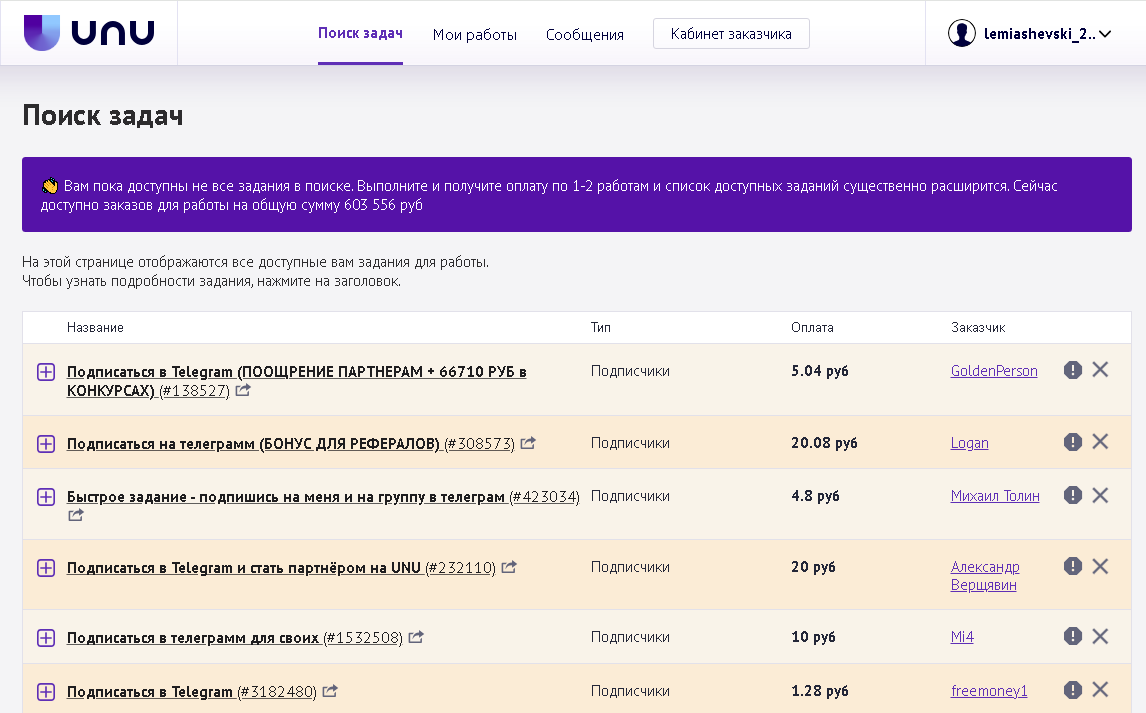This screenshot has width=1146, height=713.
Task: Open task Подписаться на телеграмм (БОНУС ДЛЯ РЕФЕРАЛОВ)
Action: tap(290, 444)
